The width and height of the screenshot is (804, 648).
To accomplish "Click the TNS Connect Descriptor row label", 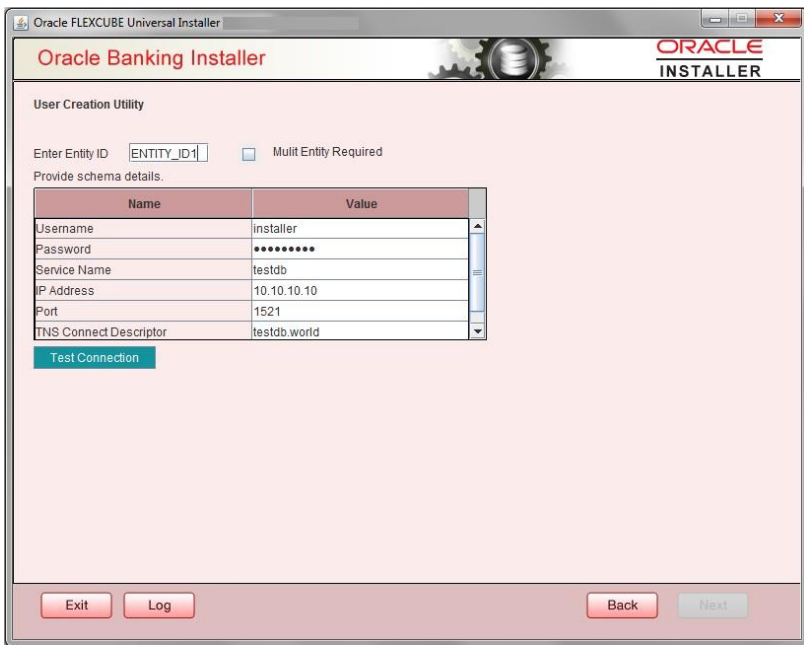I will point(143,331).
